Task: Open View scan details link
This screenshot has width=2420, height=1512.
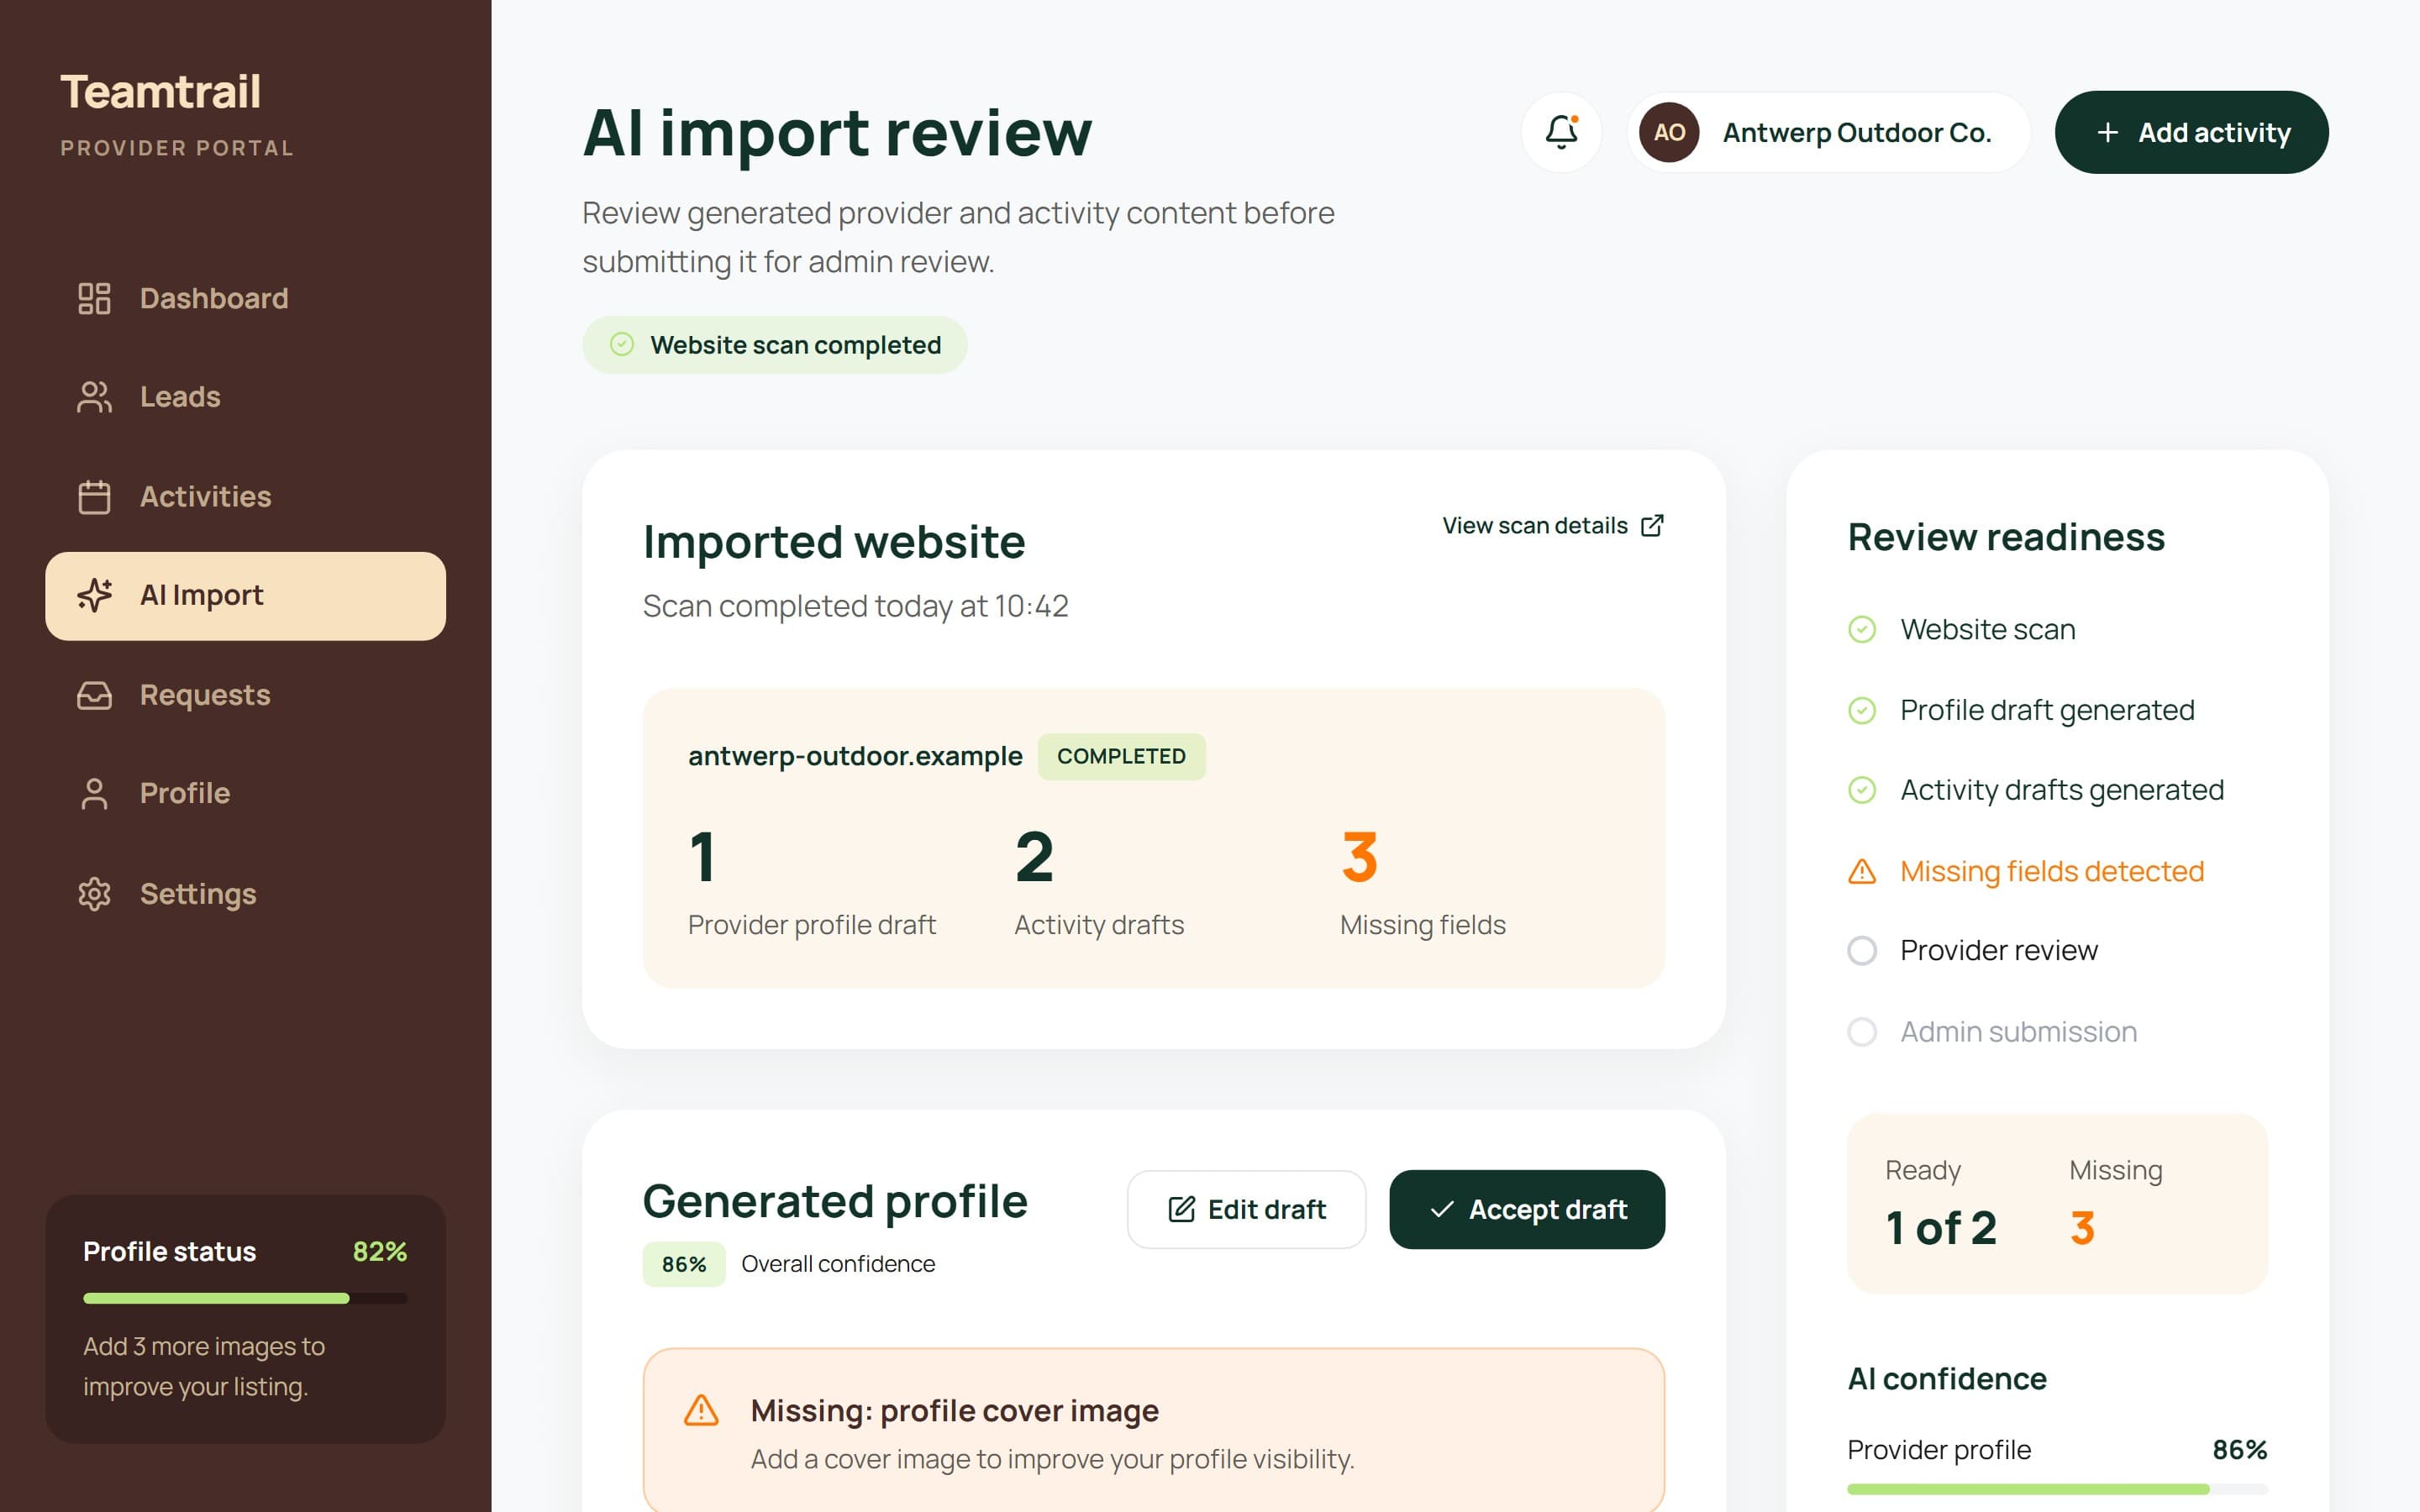Action: (1553, 525)
